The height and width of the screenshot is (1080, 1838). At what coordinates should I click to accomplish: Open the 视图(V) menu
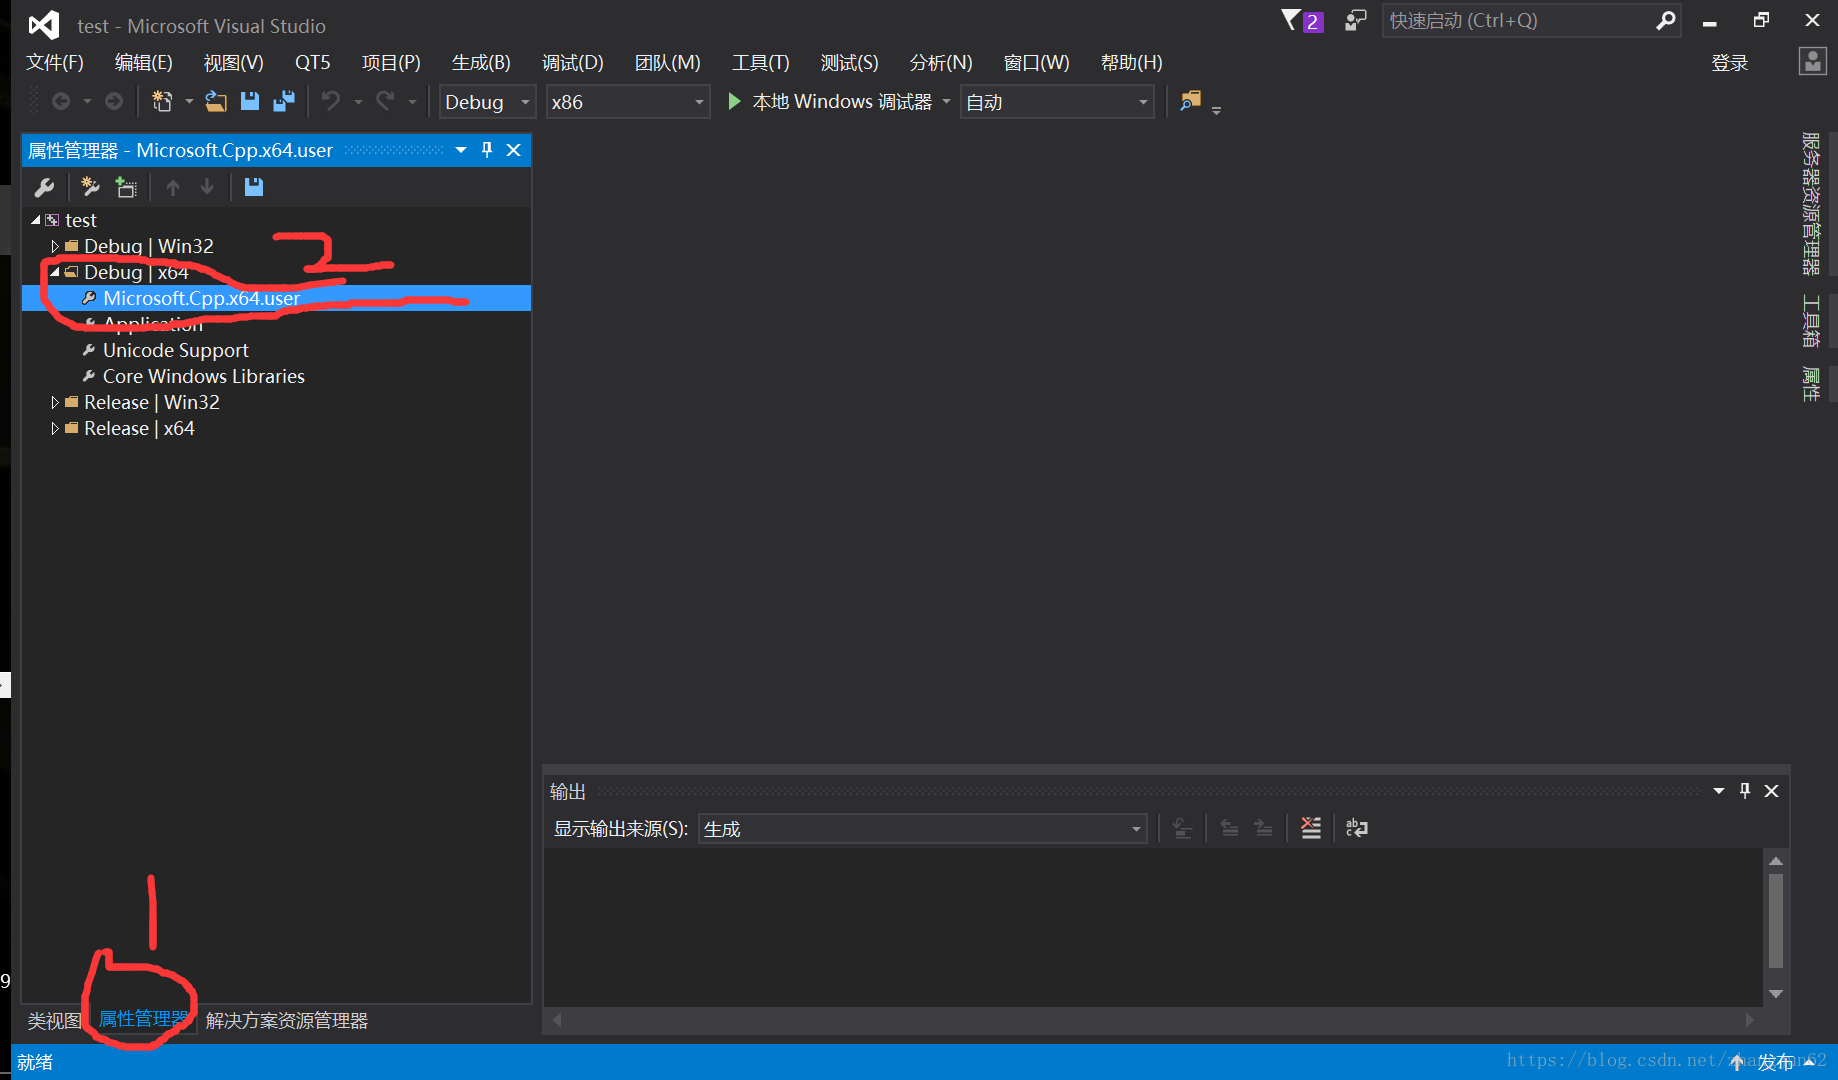tap(233, 62)
